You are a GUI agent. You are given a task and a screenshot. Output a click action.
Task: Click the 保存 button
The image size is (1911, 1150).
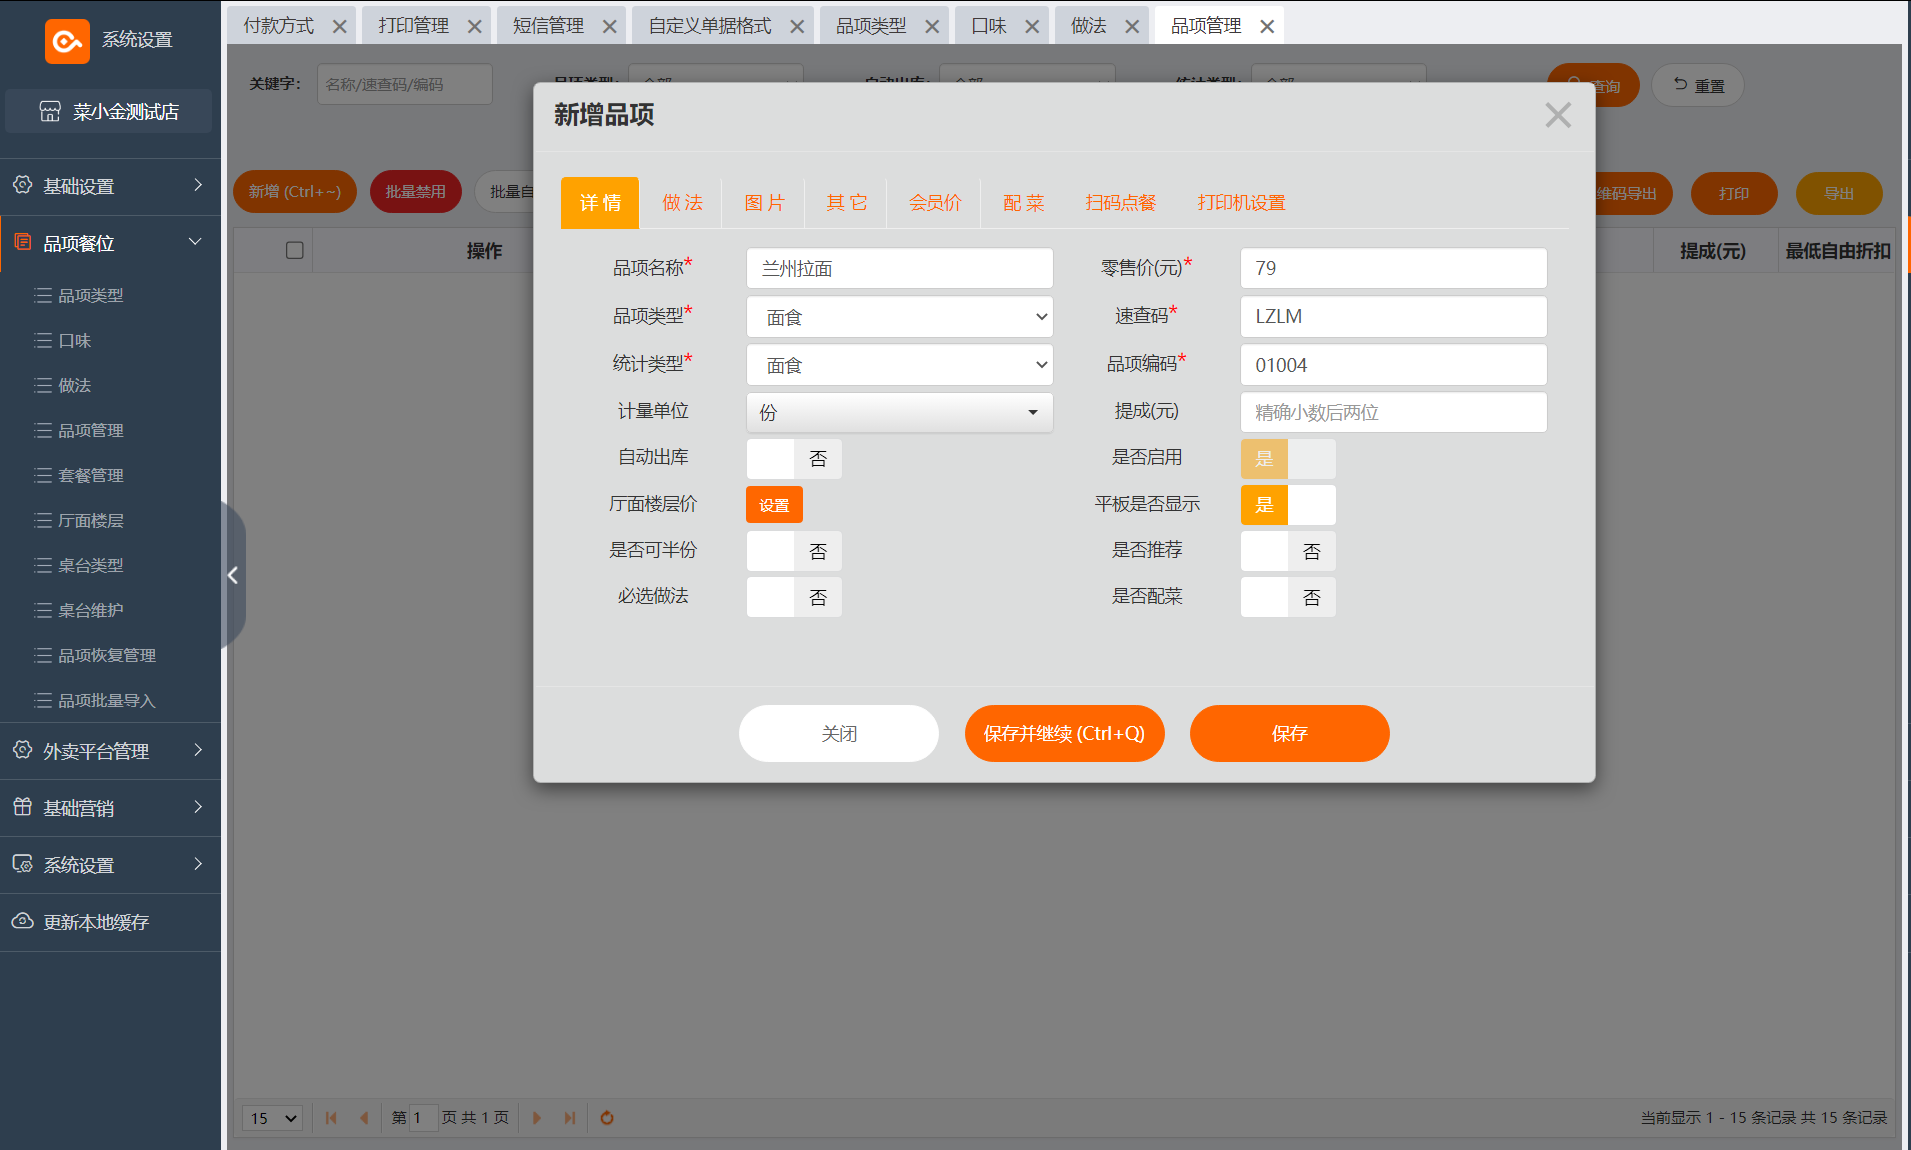click(x=1290, y=733)
